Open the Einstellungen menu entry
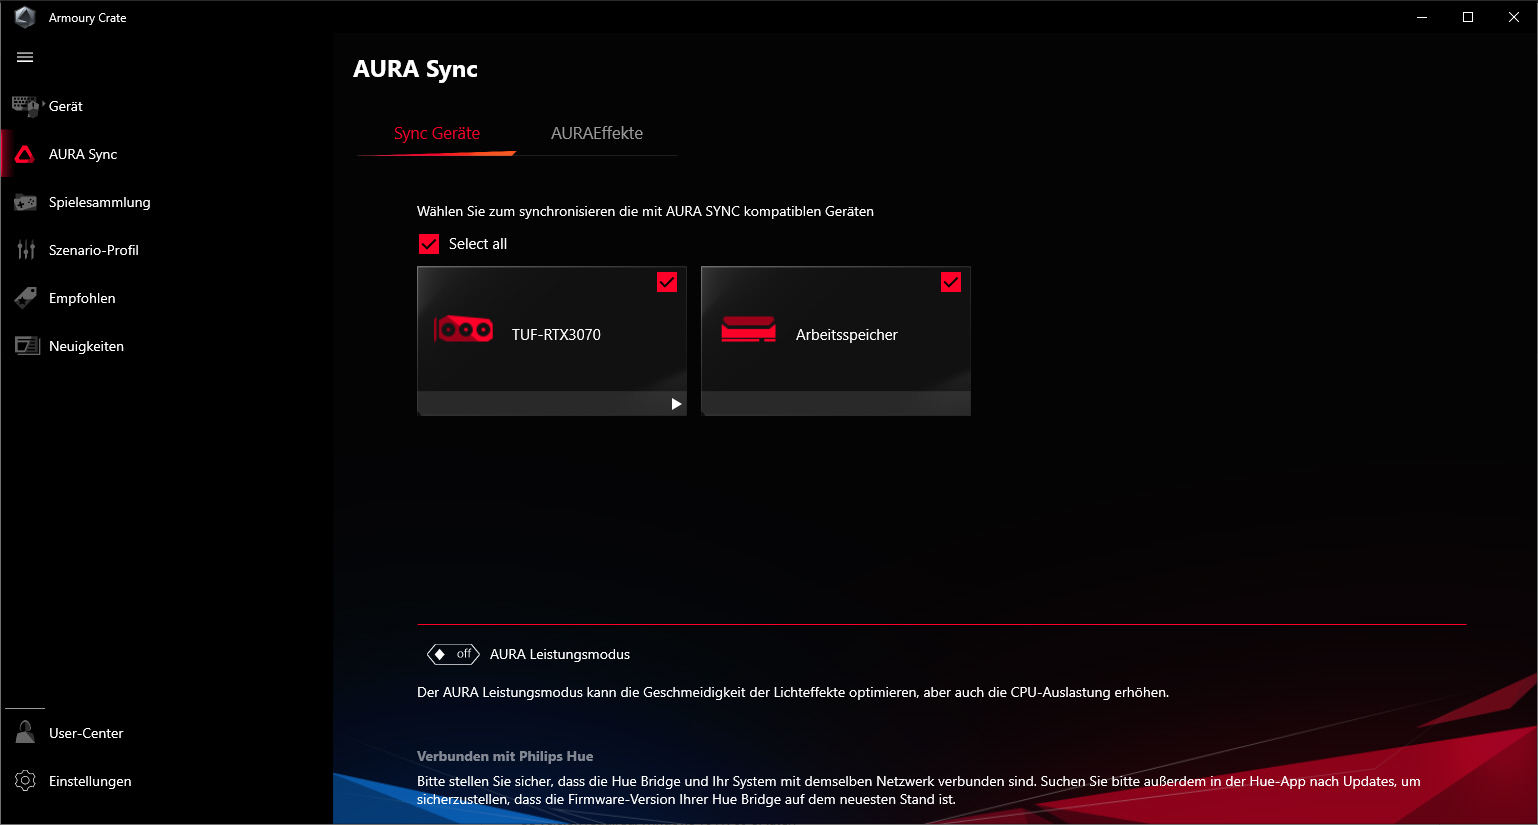The width and height of the screenshot is (1538, 825). click(x=166, y=781)
